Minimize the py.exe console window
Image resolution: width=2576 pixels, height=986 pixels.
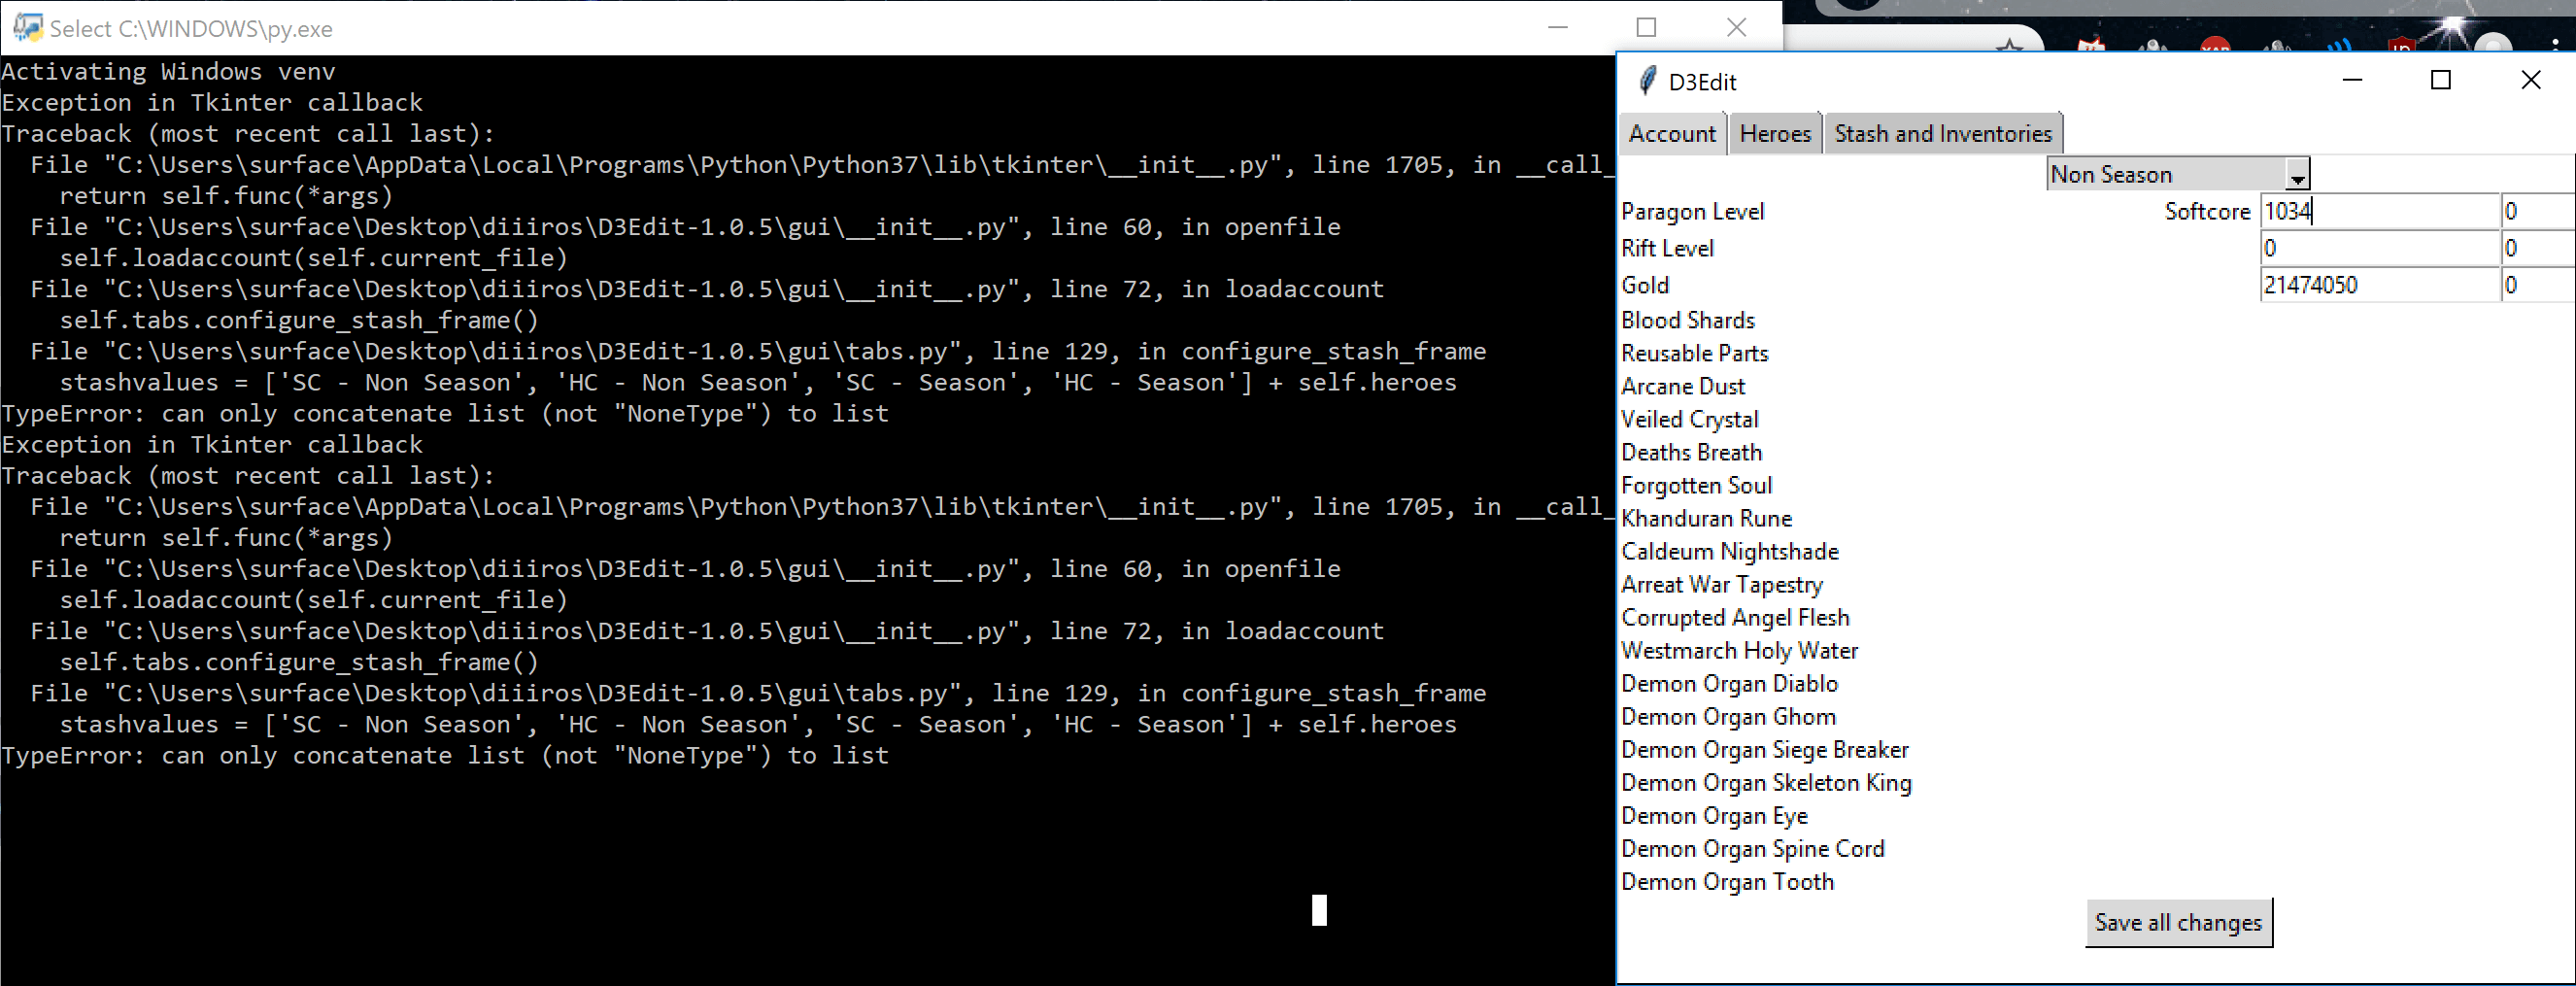click(x=1557, y=28)
